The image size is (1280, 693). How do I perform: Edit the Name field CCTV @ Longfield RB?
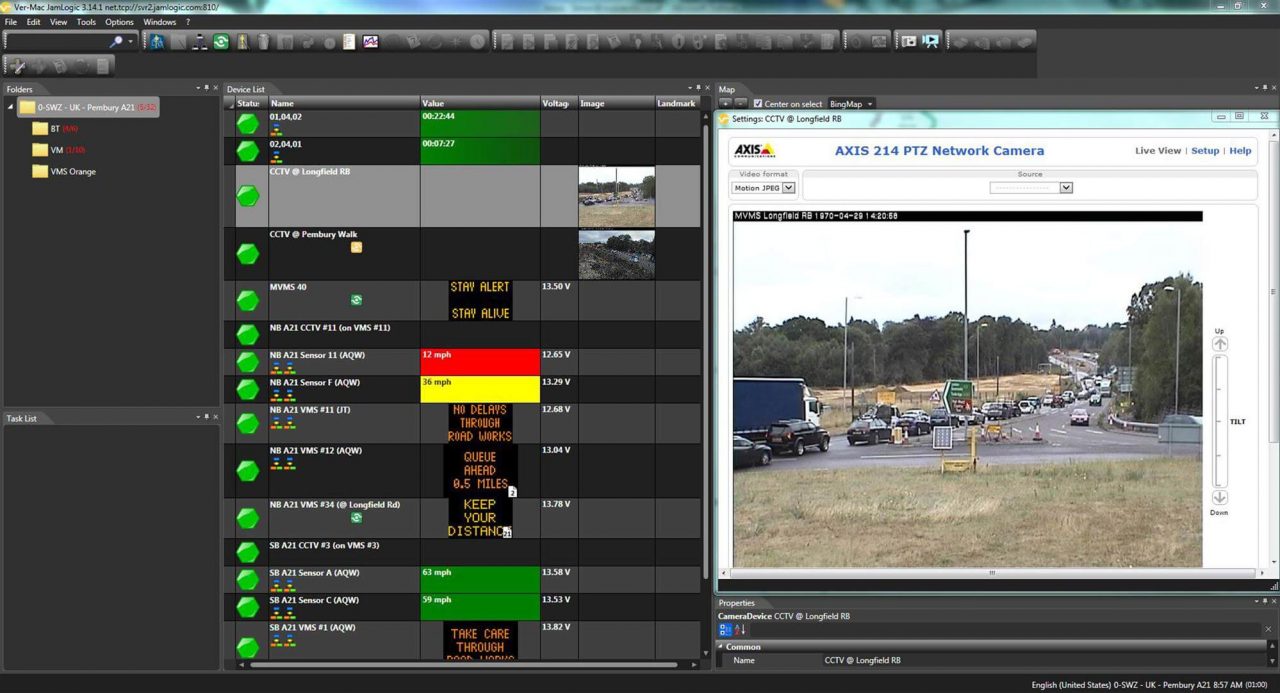point(1046,660)
